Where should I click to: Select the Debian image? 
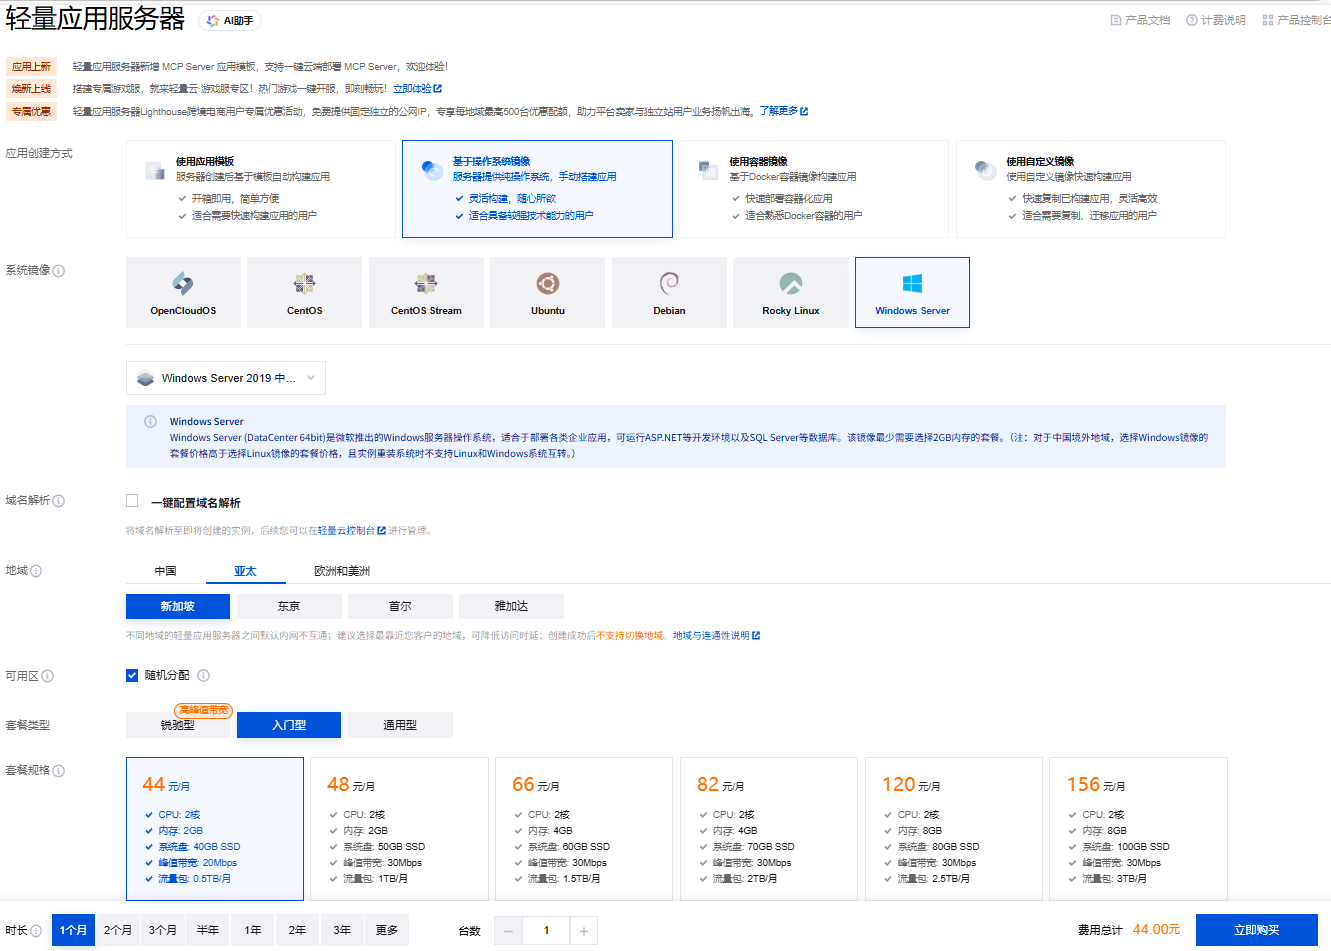click(x=669, y=292)
